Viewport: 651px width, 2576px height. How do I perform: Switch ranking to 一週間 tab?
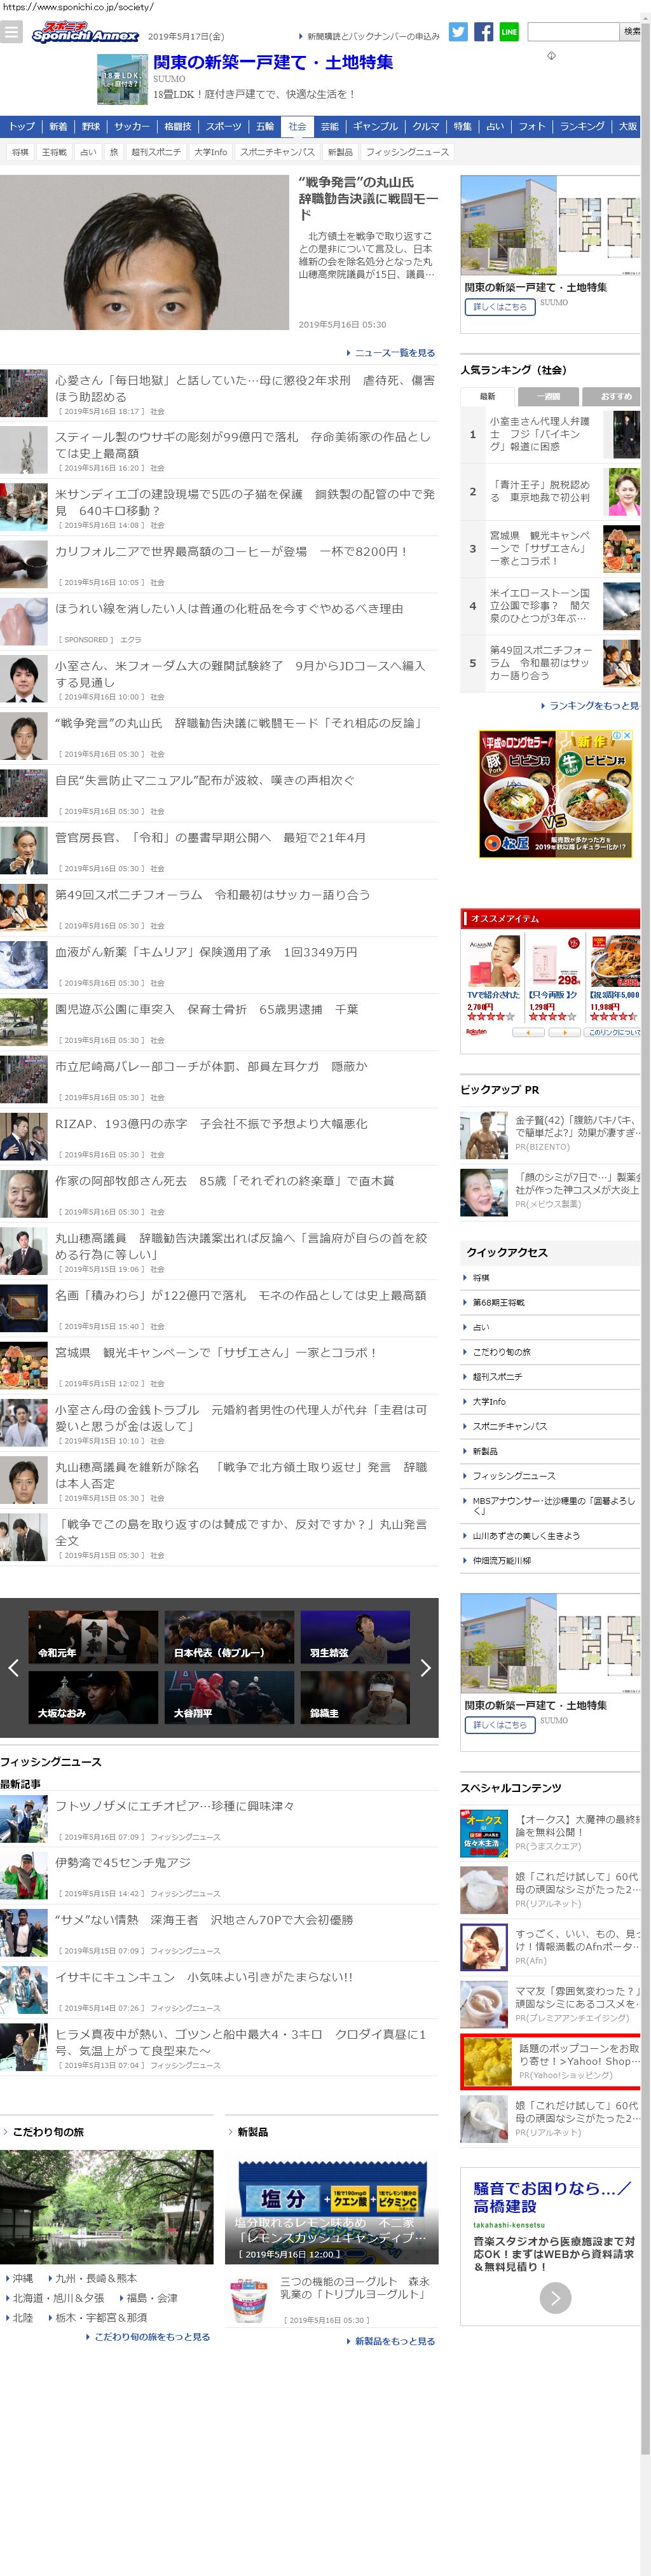click(548, 396)
